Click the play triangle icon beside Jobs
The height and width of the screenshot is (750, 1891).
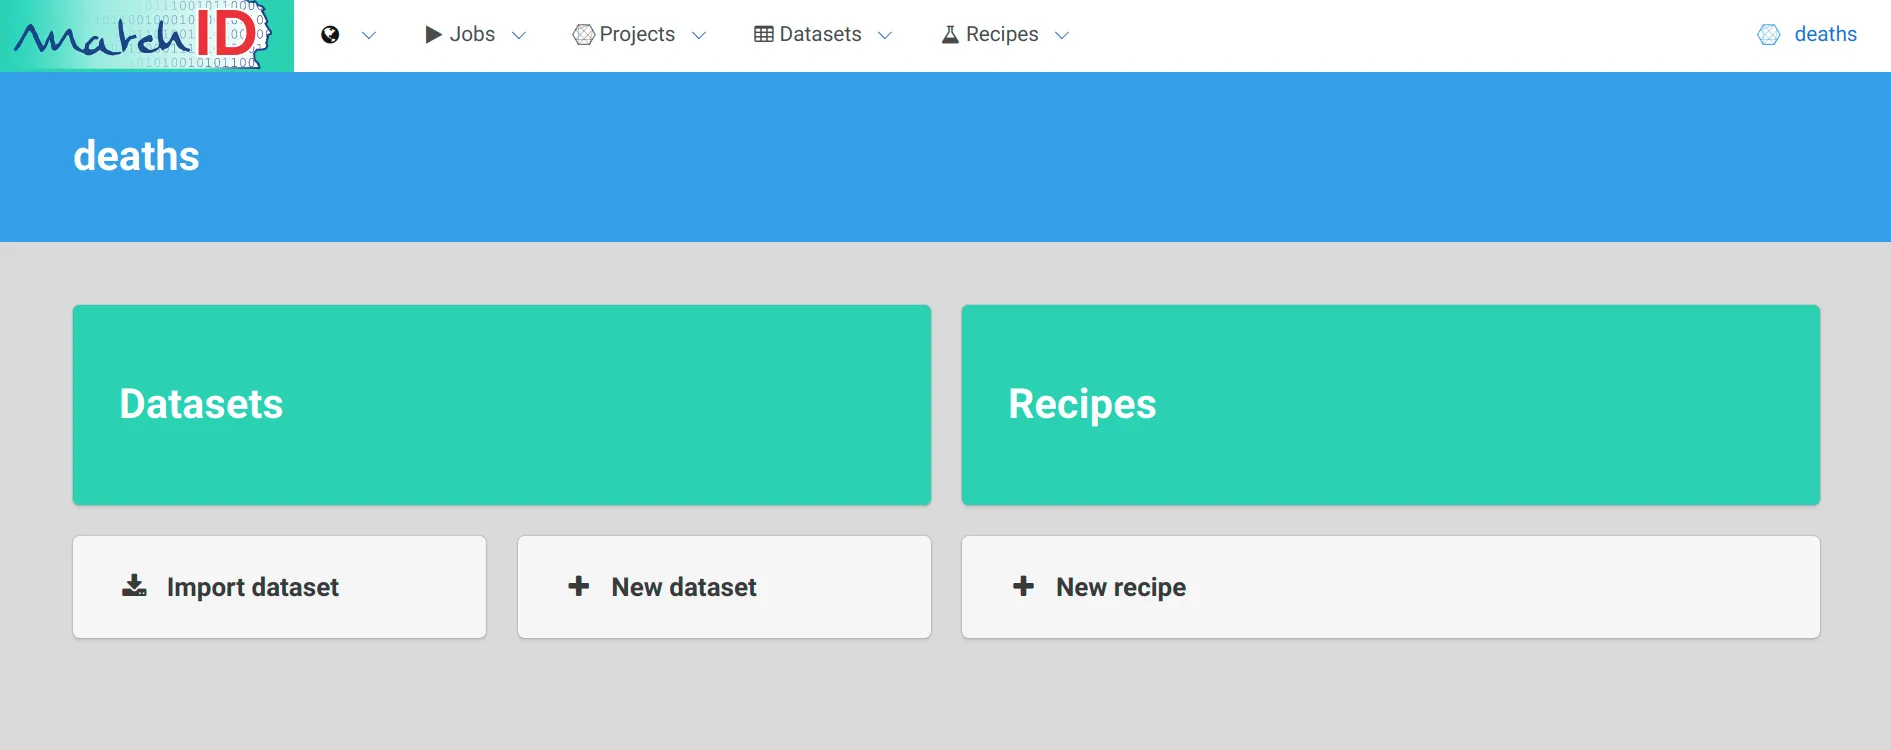431,33
